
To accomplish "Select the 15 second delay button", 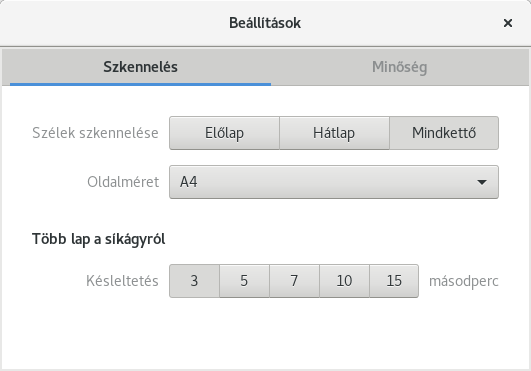I will point(394,281).
